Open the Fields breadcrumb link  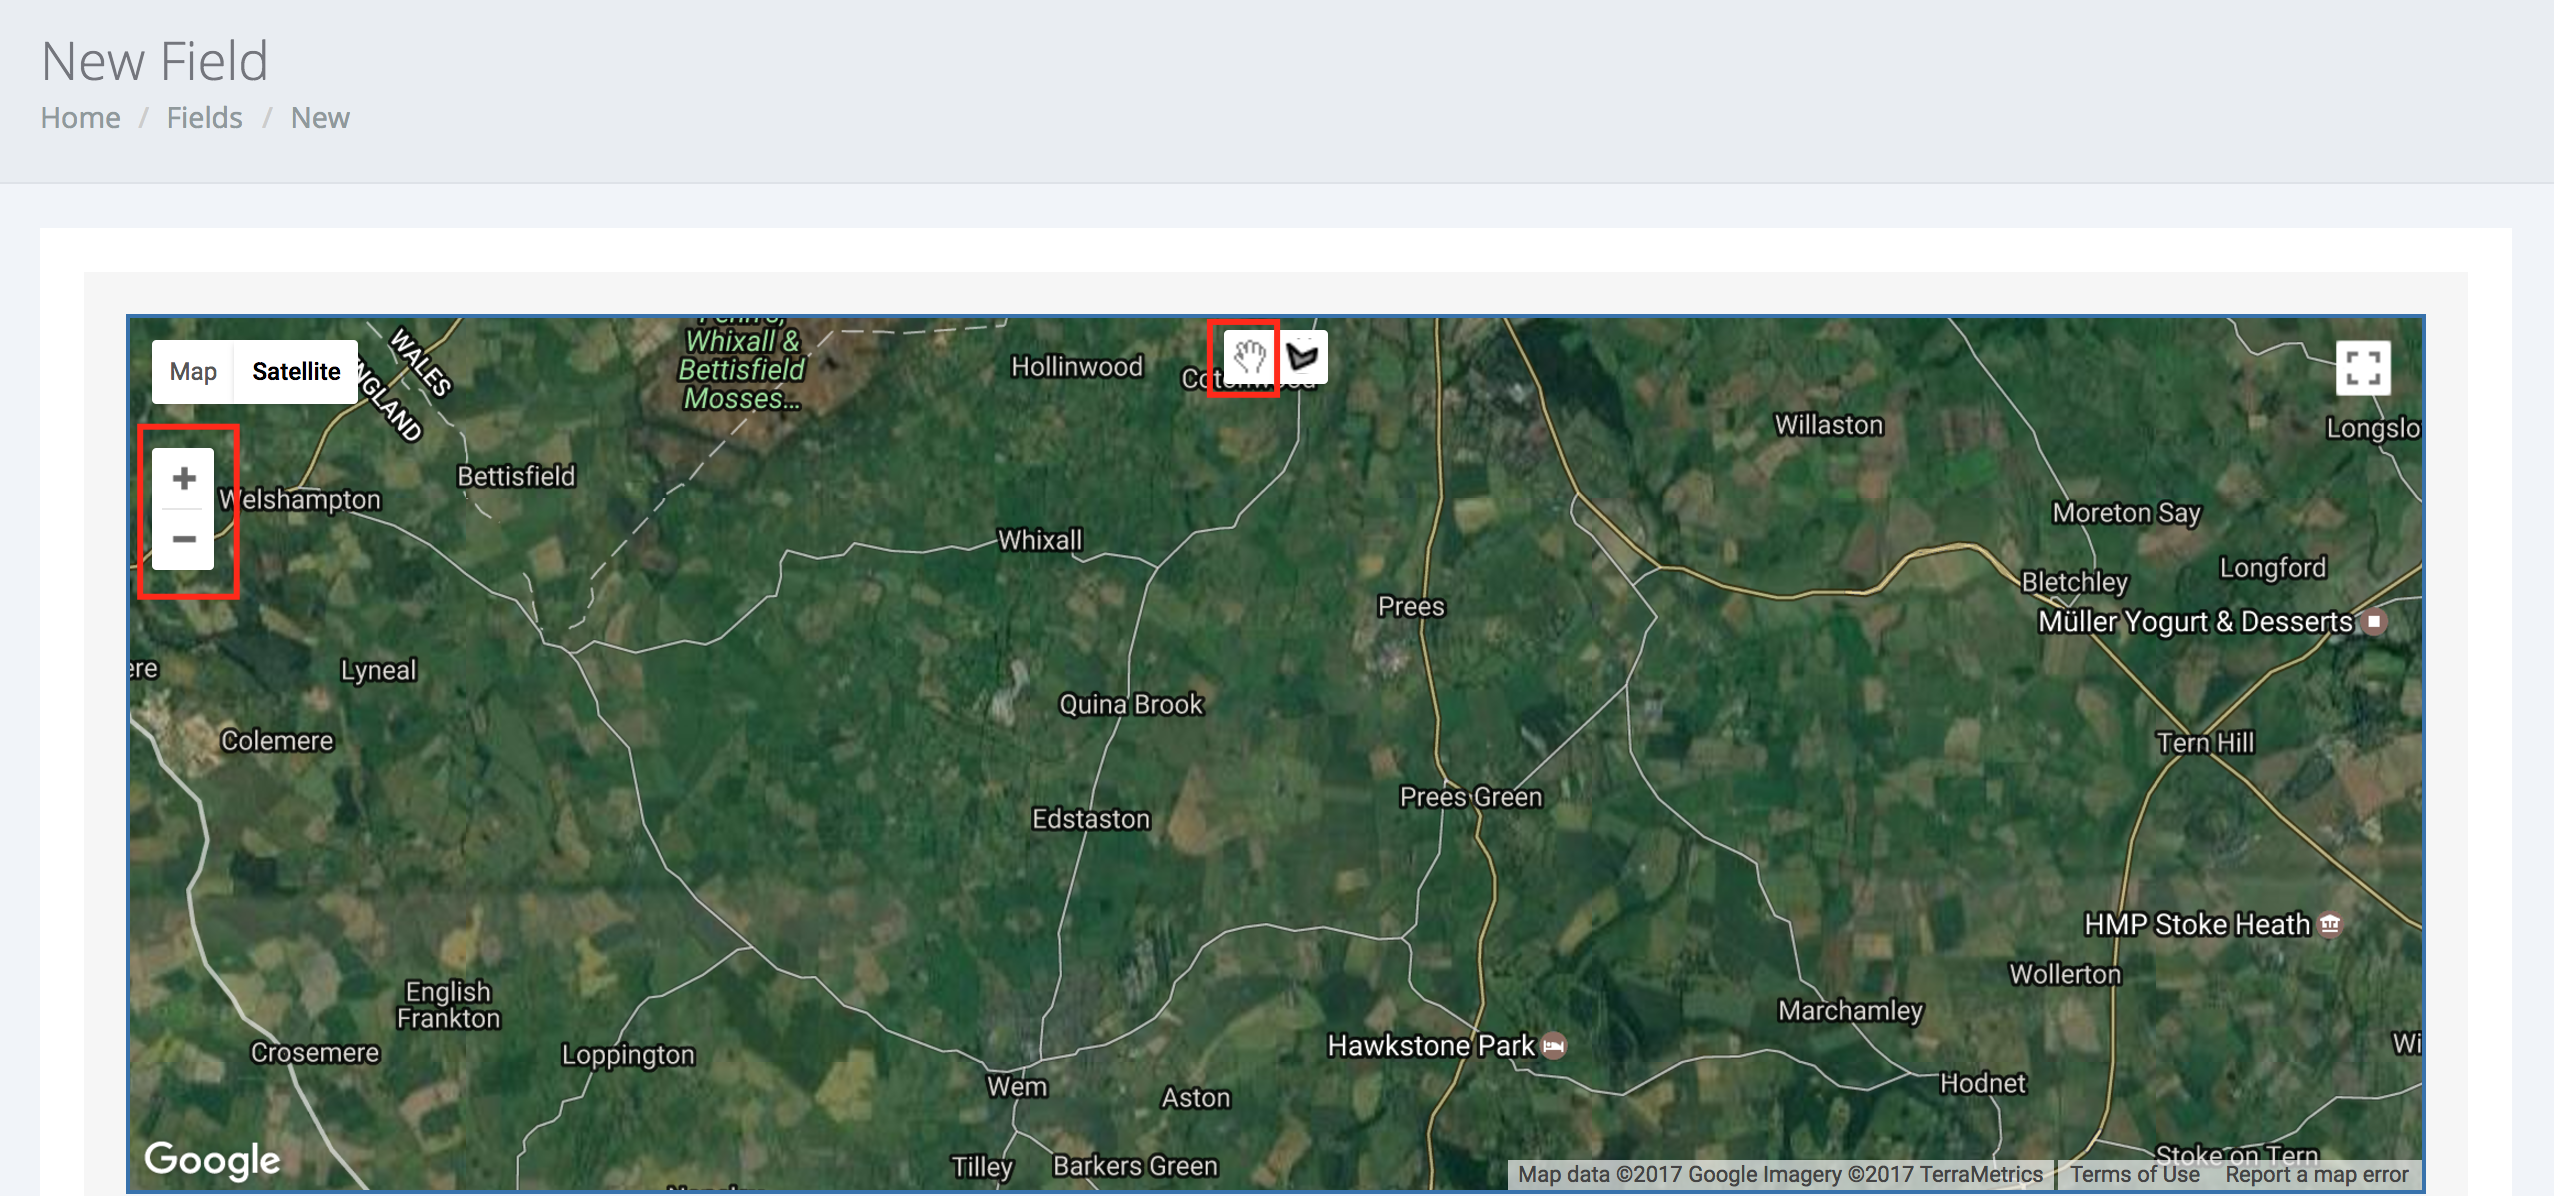pos(204,118)
